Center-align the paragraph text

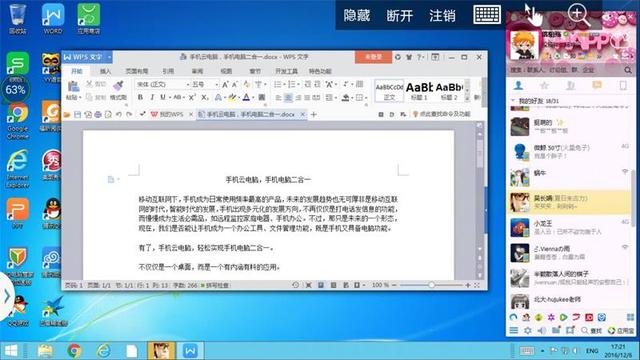pyautogui.click(x=288, y=98)
